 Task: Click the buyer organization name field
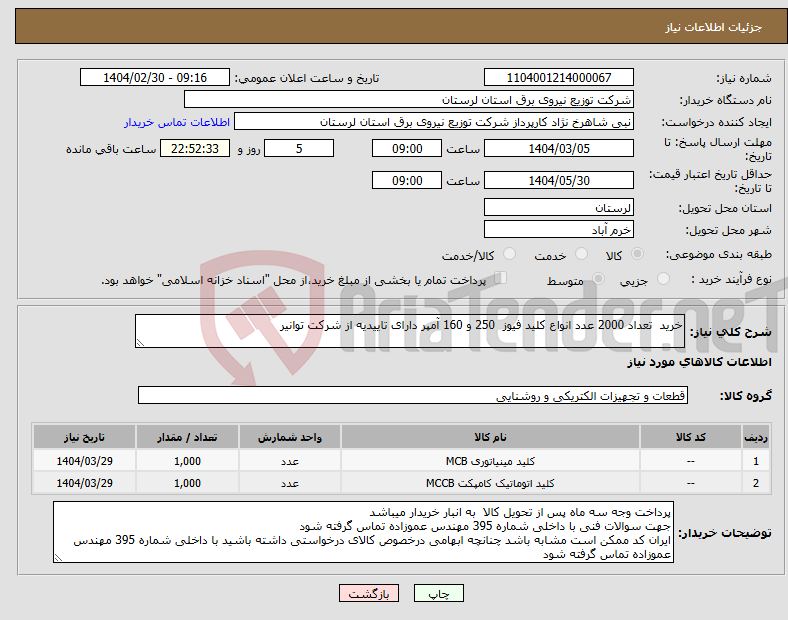(409, 99)
